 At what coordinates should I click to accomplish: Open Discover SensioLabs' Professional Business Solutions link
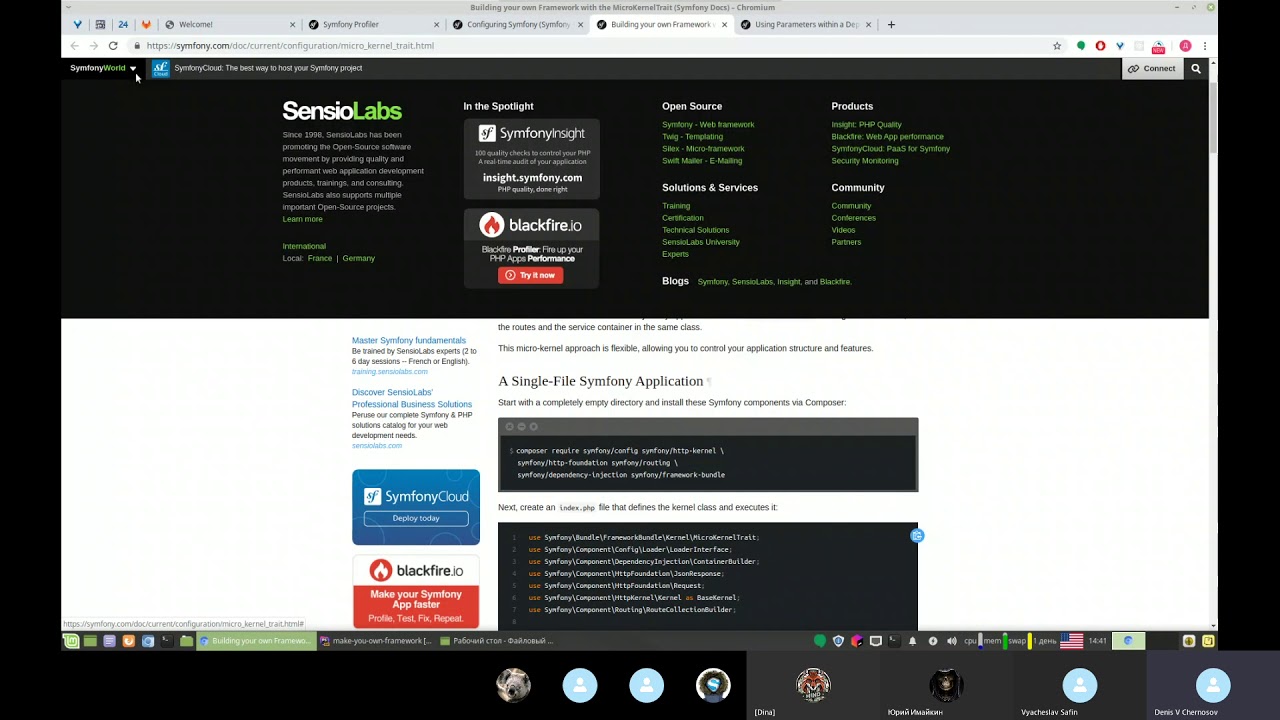tap(412, 398)
